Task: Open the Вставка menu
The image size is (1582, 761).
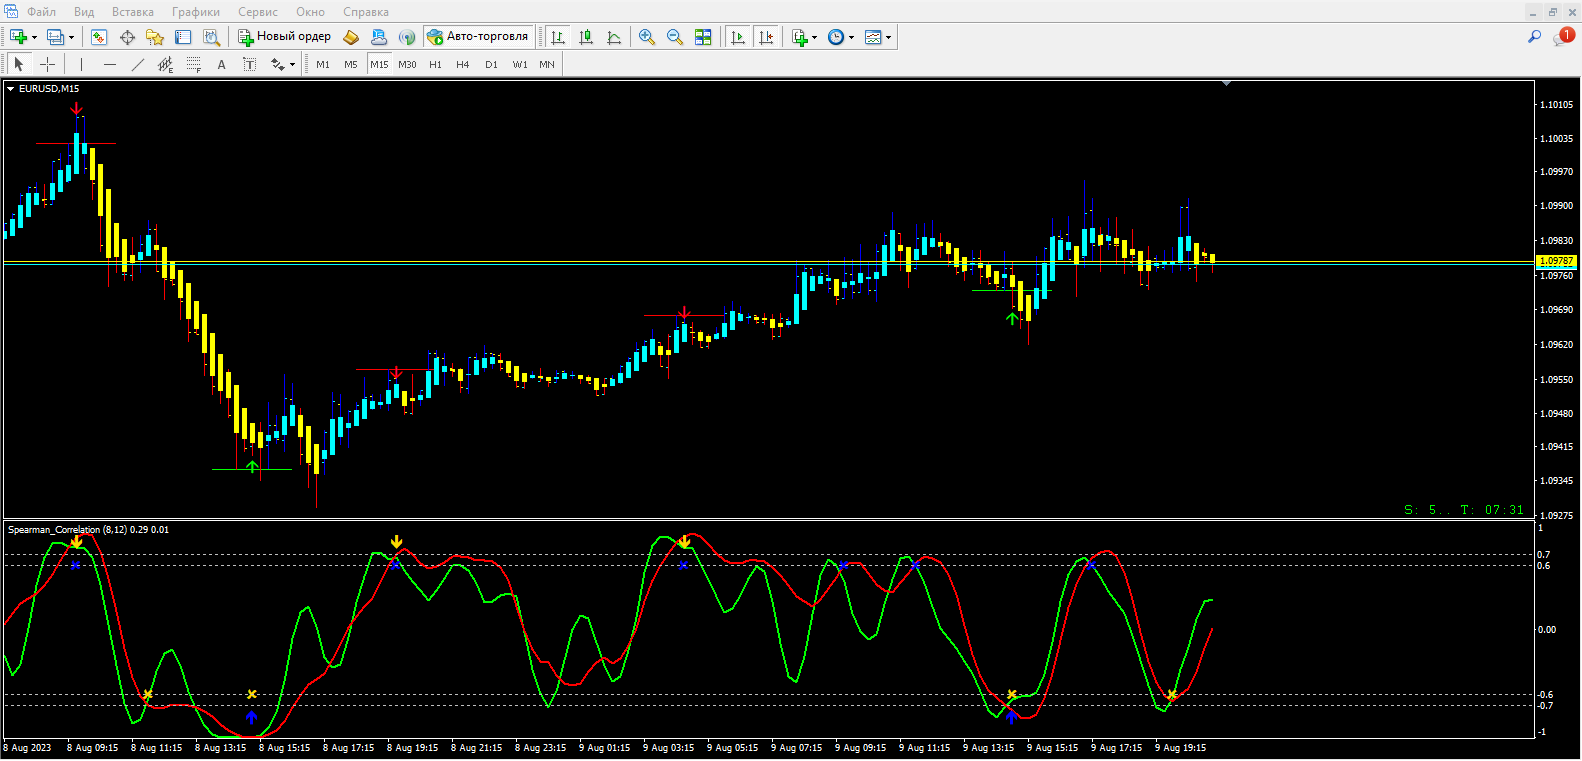Action: click(133, 12)
